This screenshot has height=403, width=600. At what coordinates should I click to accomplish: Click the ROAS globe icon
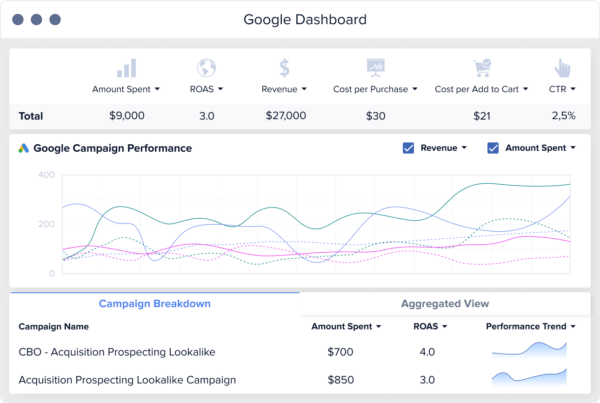click(x=206, y=68)
